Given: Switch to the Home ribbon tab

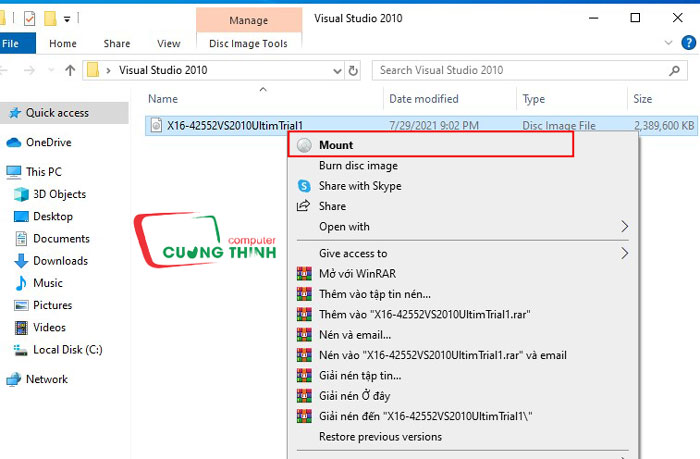Looking at the screenshot, I should (x=63, y=44).
